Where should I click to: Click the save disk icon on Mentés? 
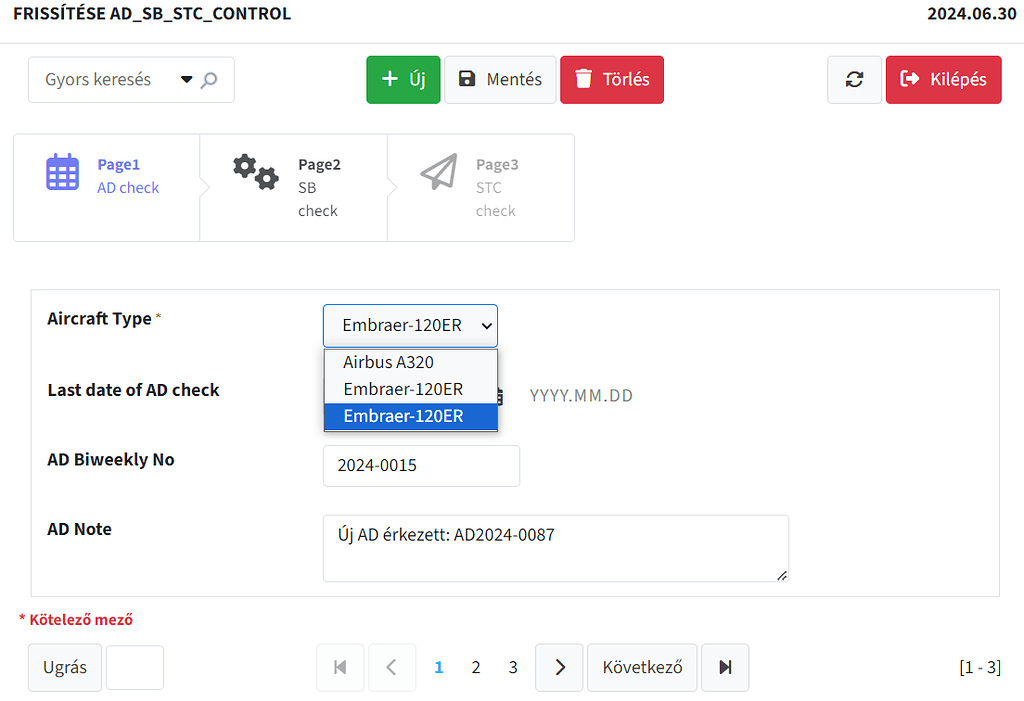[469, 79]
